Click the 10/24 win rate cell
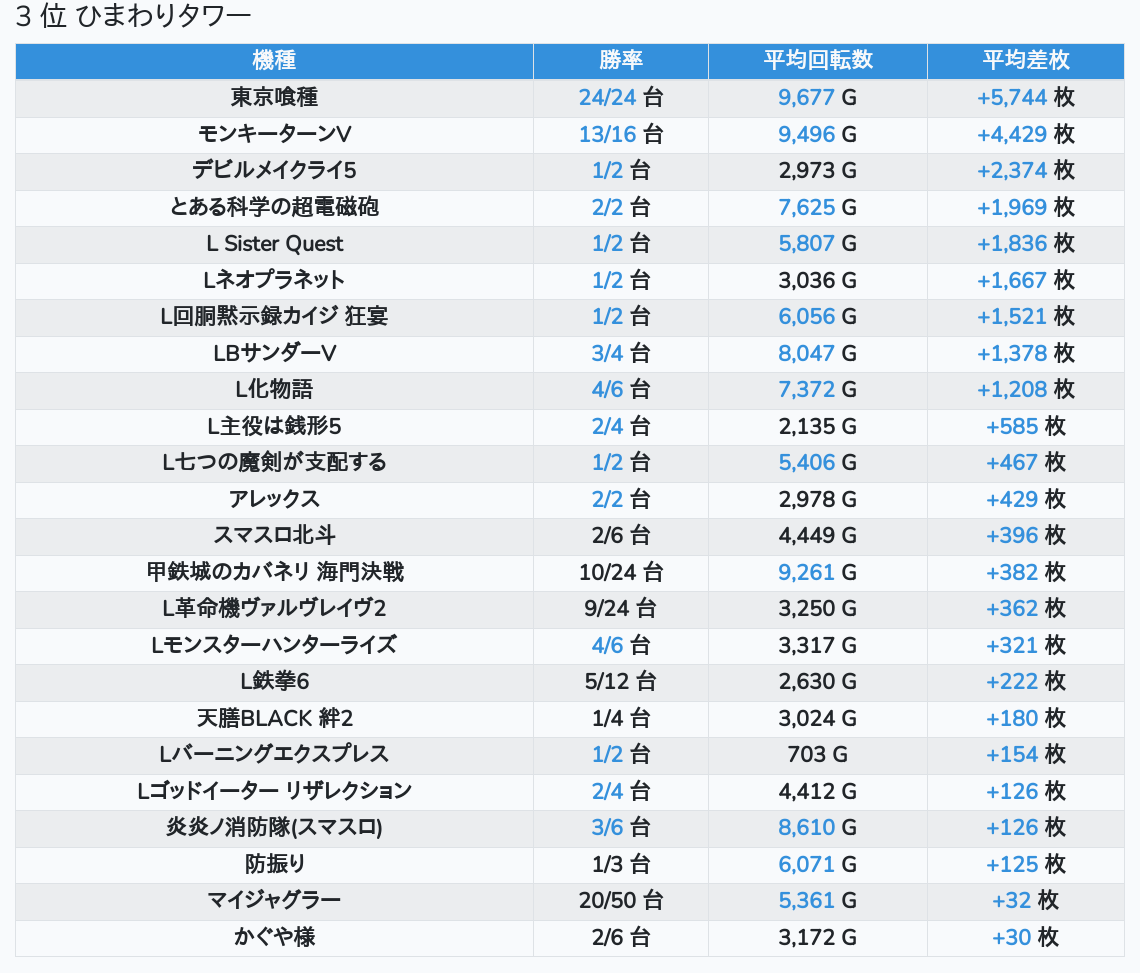 click(x=620, y=572)
